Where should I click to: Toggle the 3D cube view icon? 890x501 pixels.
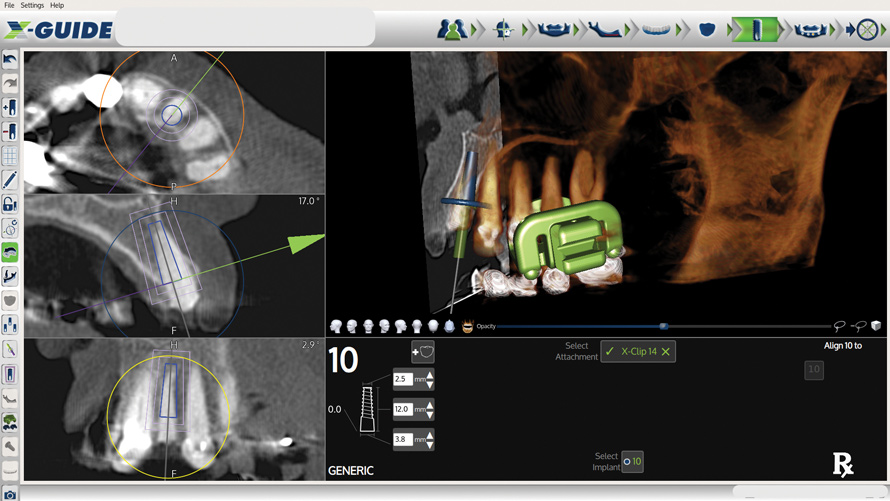(x=876, y=326)
